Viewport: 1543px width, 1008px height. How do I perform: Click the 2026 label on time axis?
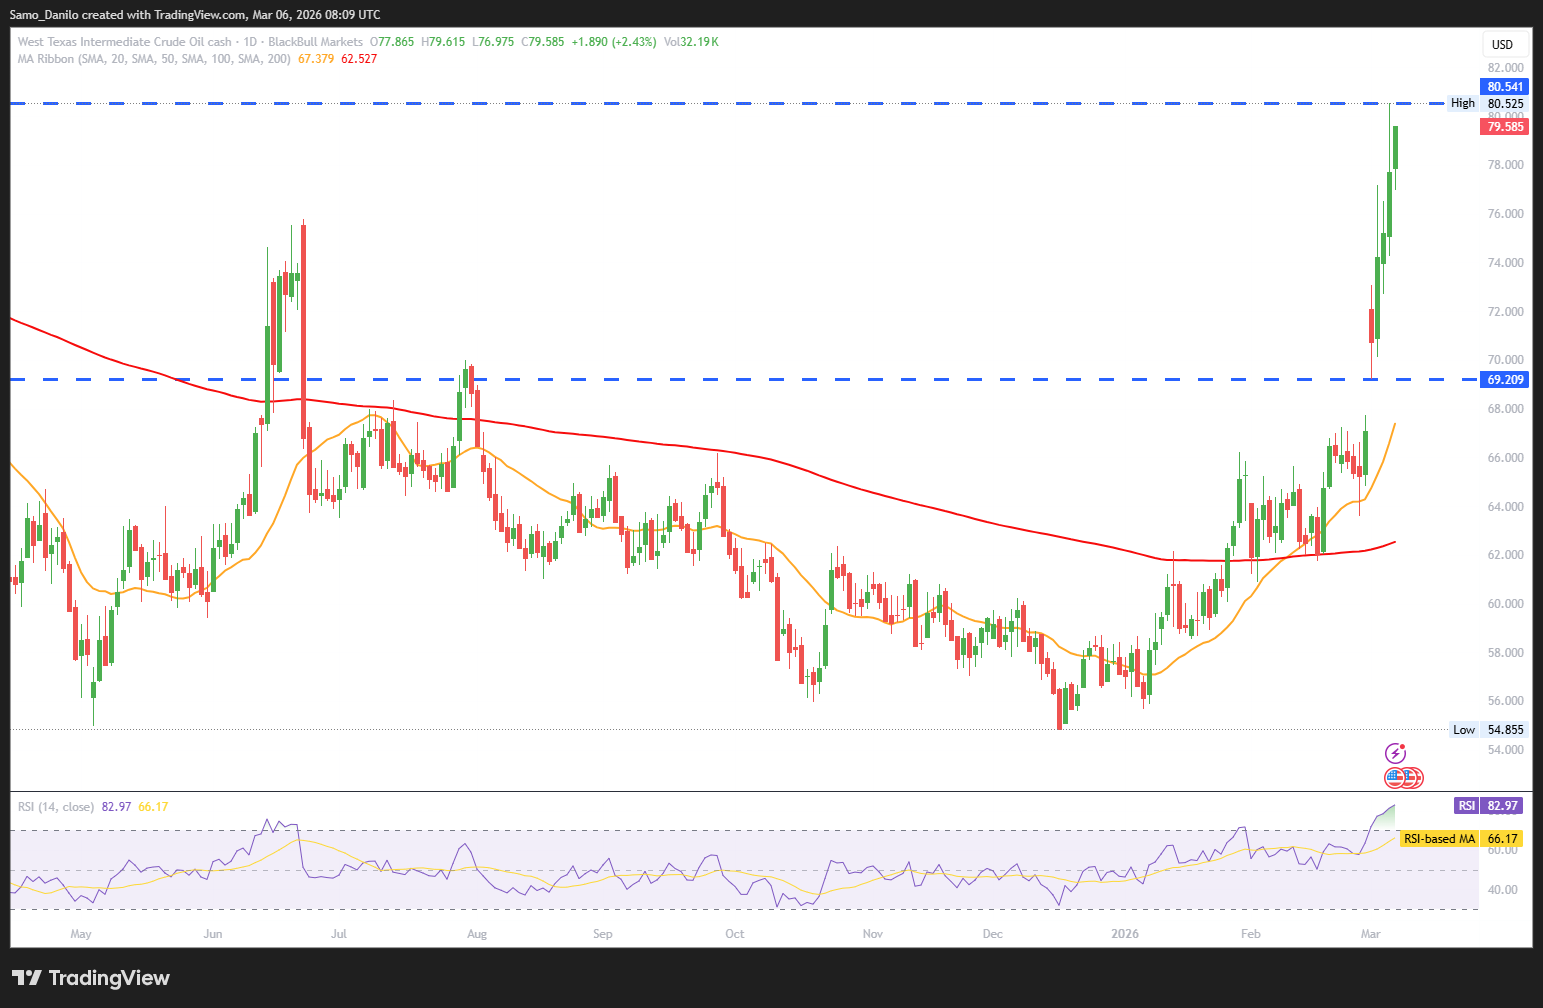tap(1125, 934)
